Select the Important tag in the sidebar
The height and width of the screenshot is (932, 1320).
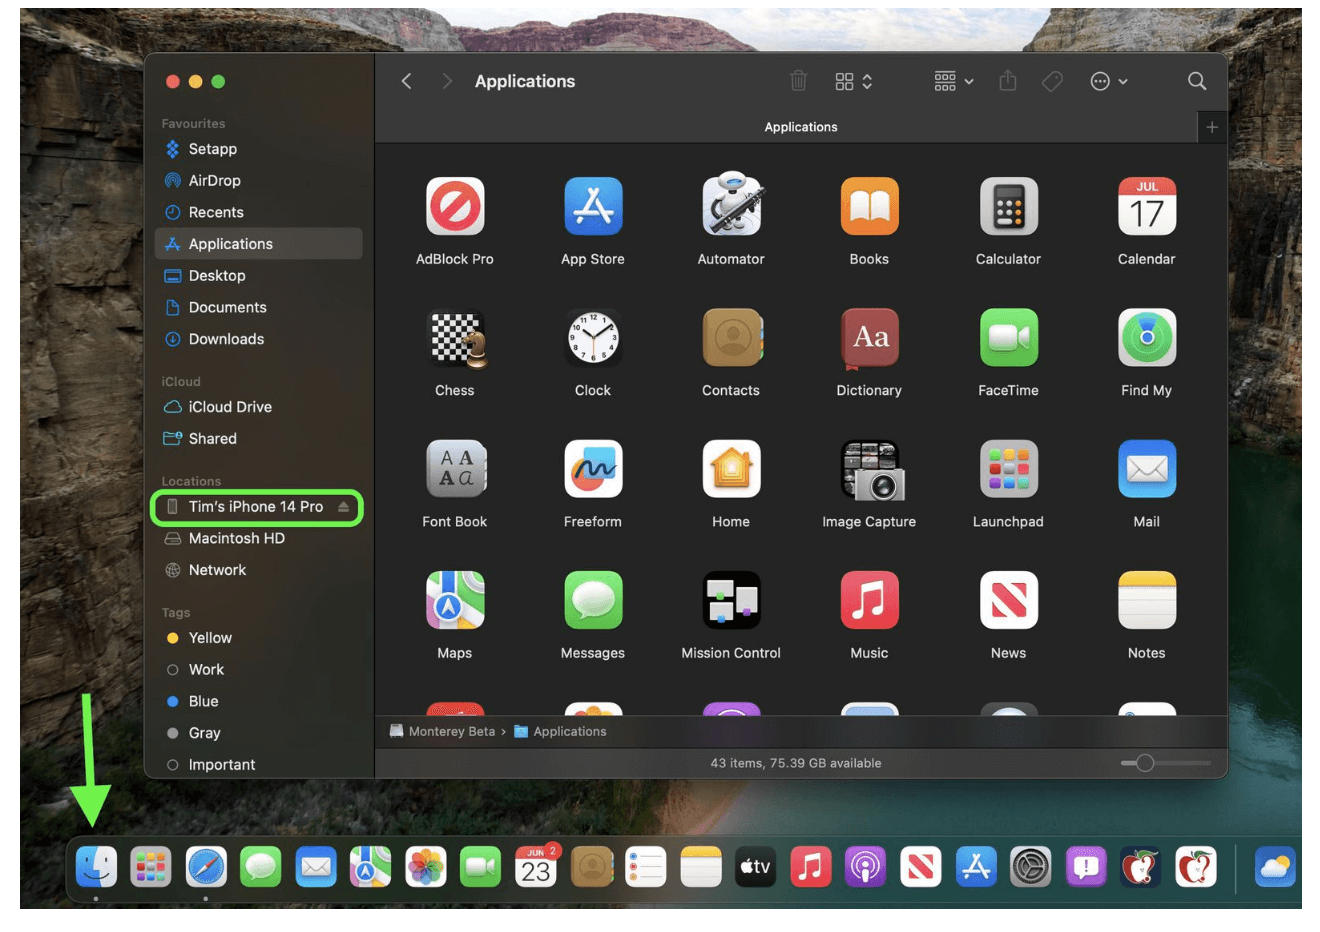[x=259, y=765]
